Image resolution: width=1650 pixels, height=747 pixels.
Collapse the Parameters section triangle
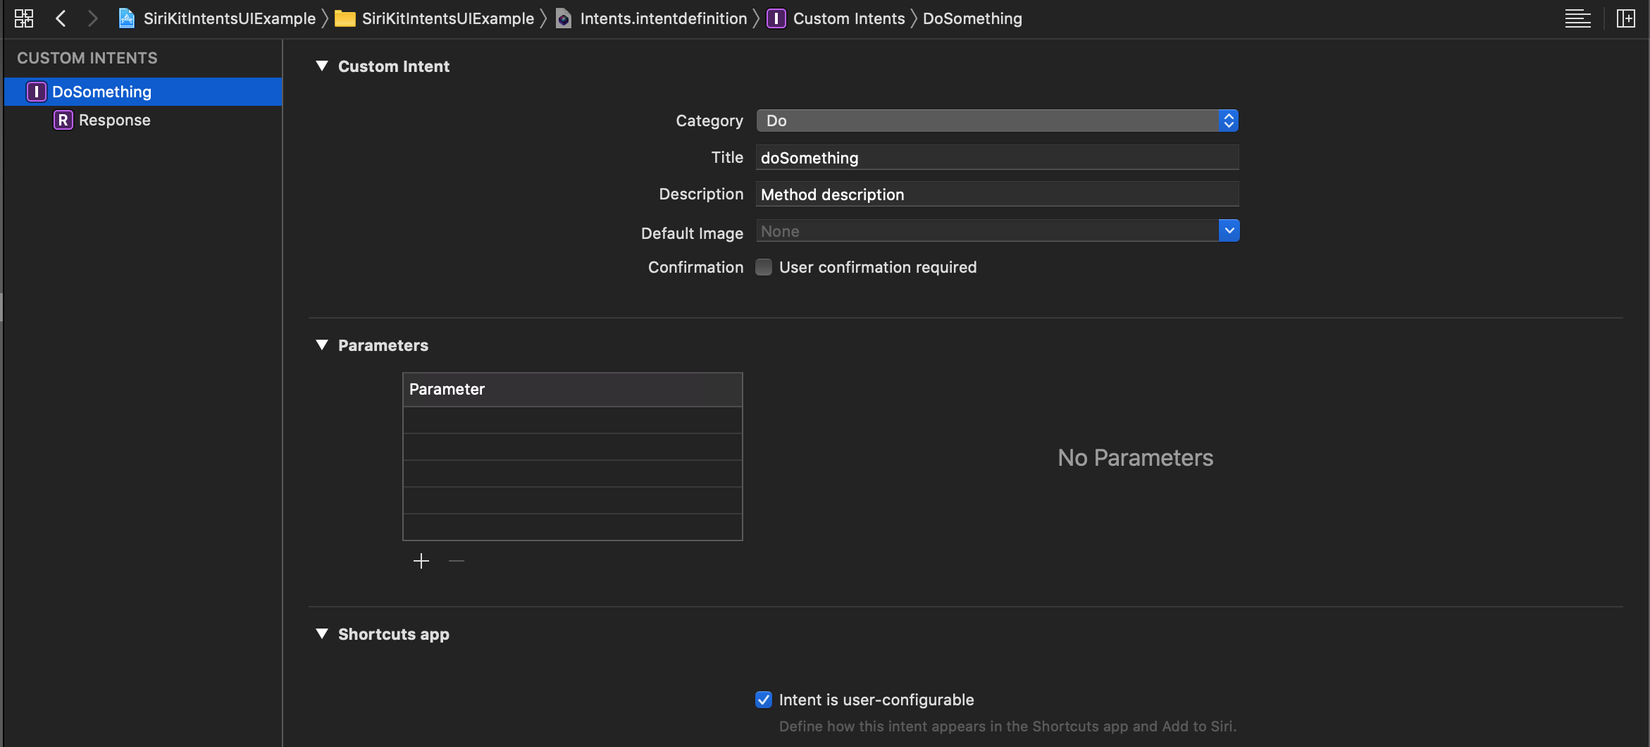coord(322,345)
